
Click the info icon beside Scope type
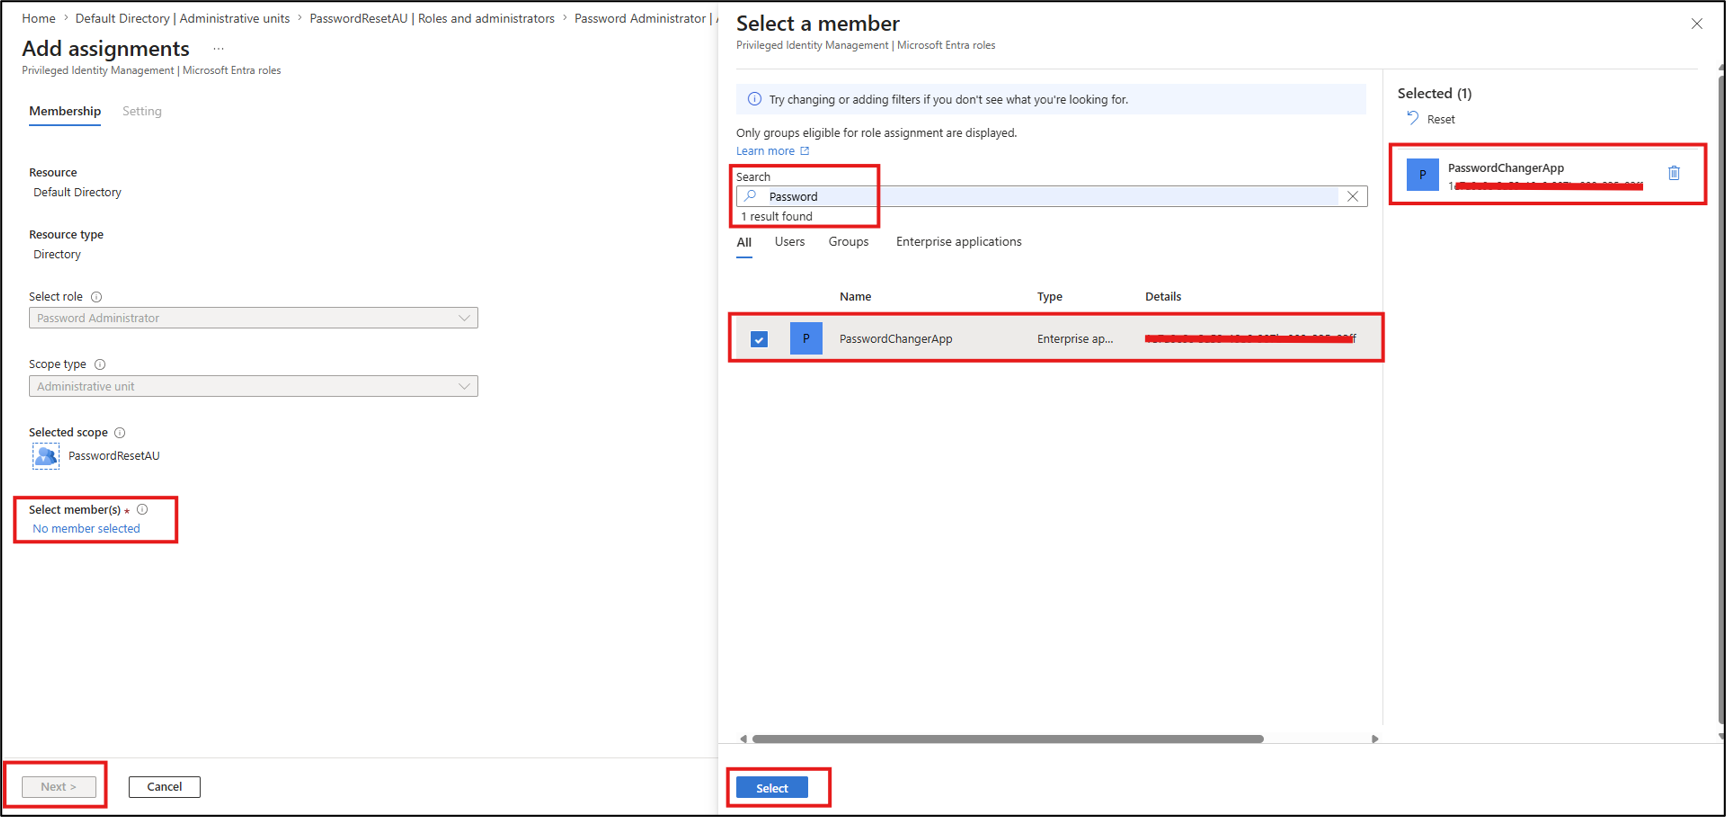point(100,365)
